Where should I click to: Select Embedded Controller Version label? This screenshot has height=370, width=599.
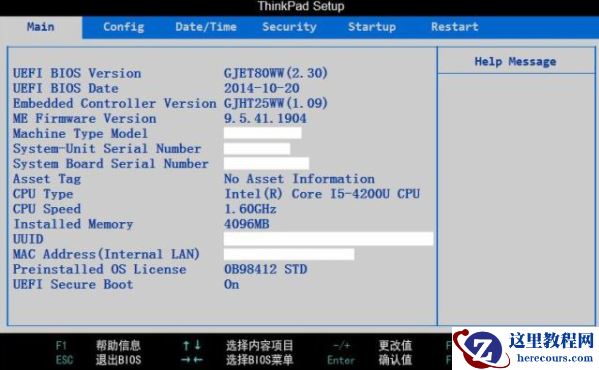[x=115, y=103]
